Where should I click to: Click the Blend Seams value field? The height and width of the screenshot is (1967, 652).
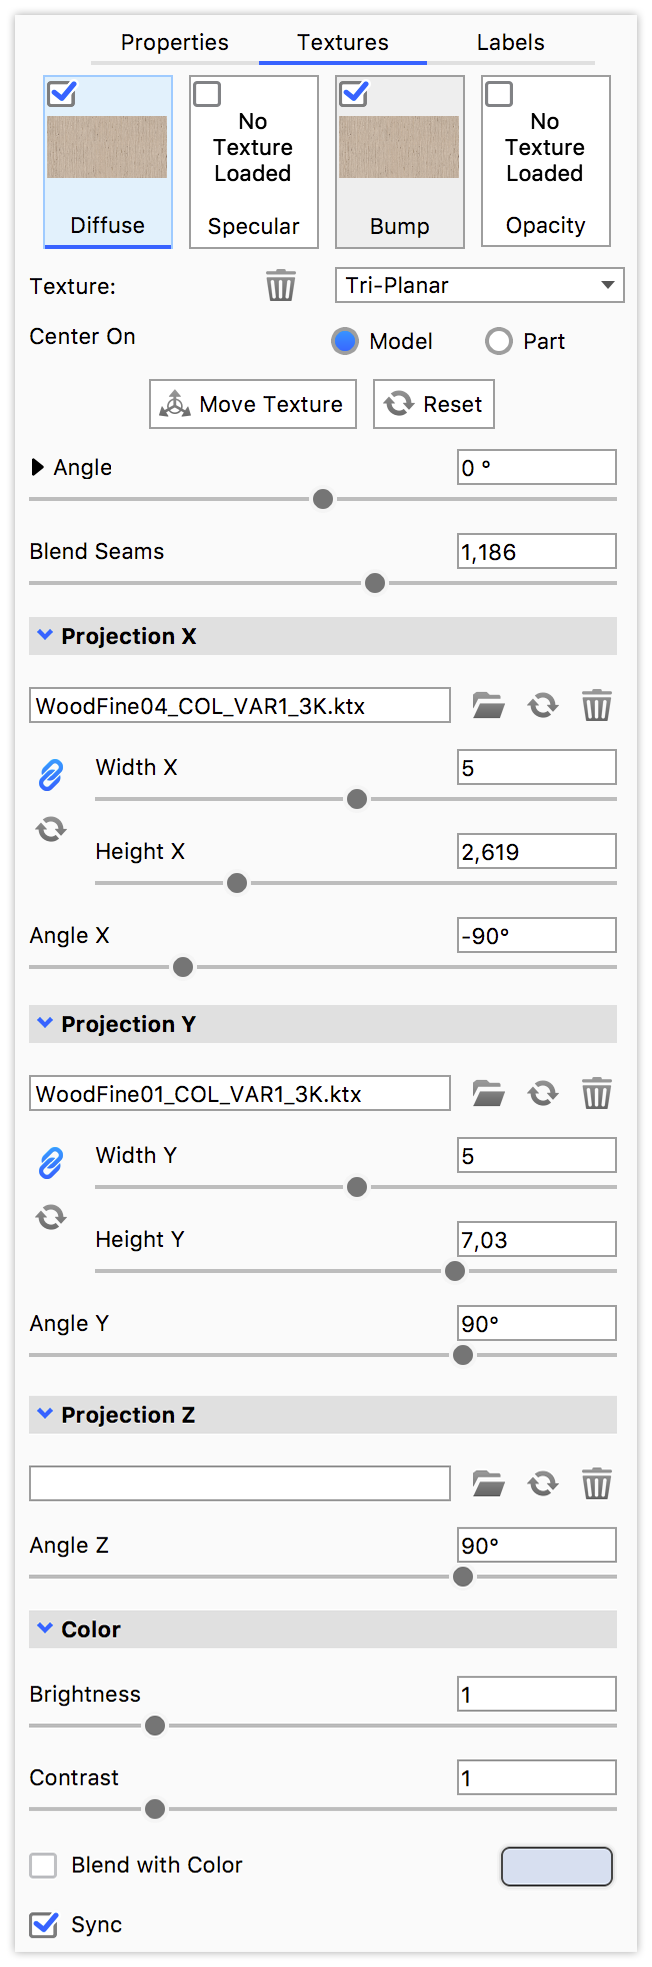537,551
